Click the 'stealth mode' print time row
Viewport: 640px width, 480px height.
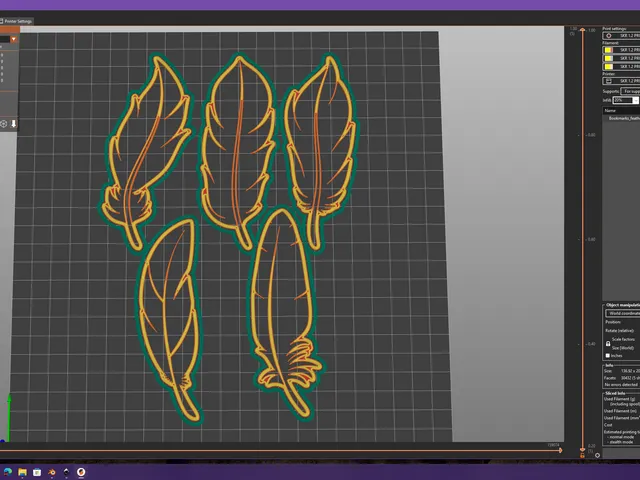point(622,442)
